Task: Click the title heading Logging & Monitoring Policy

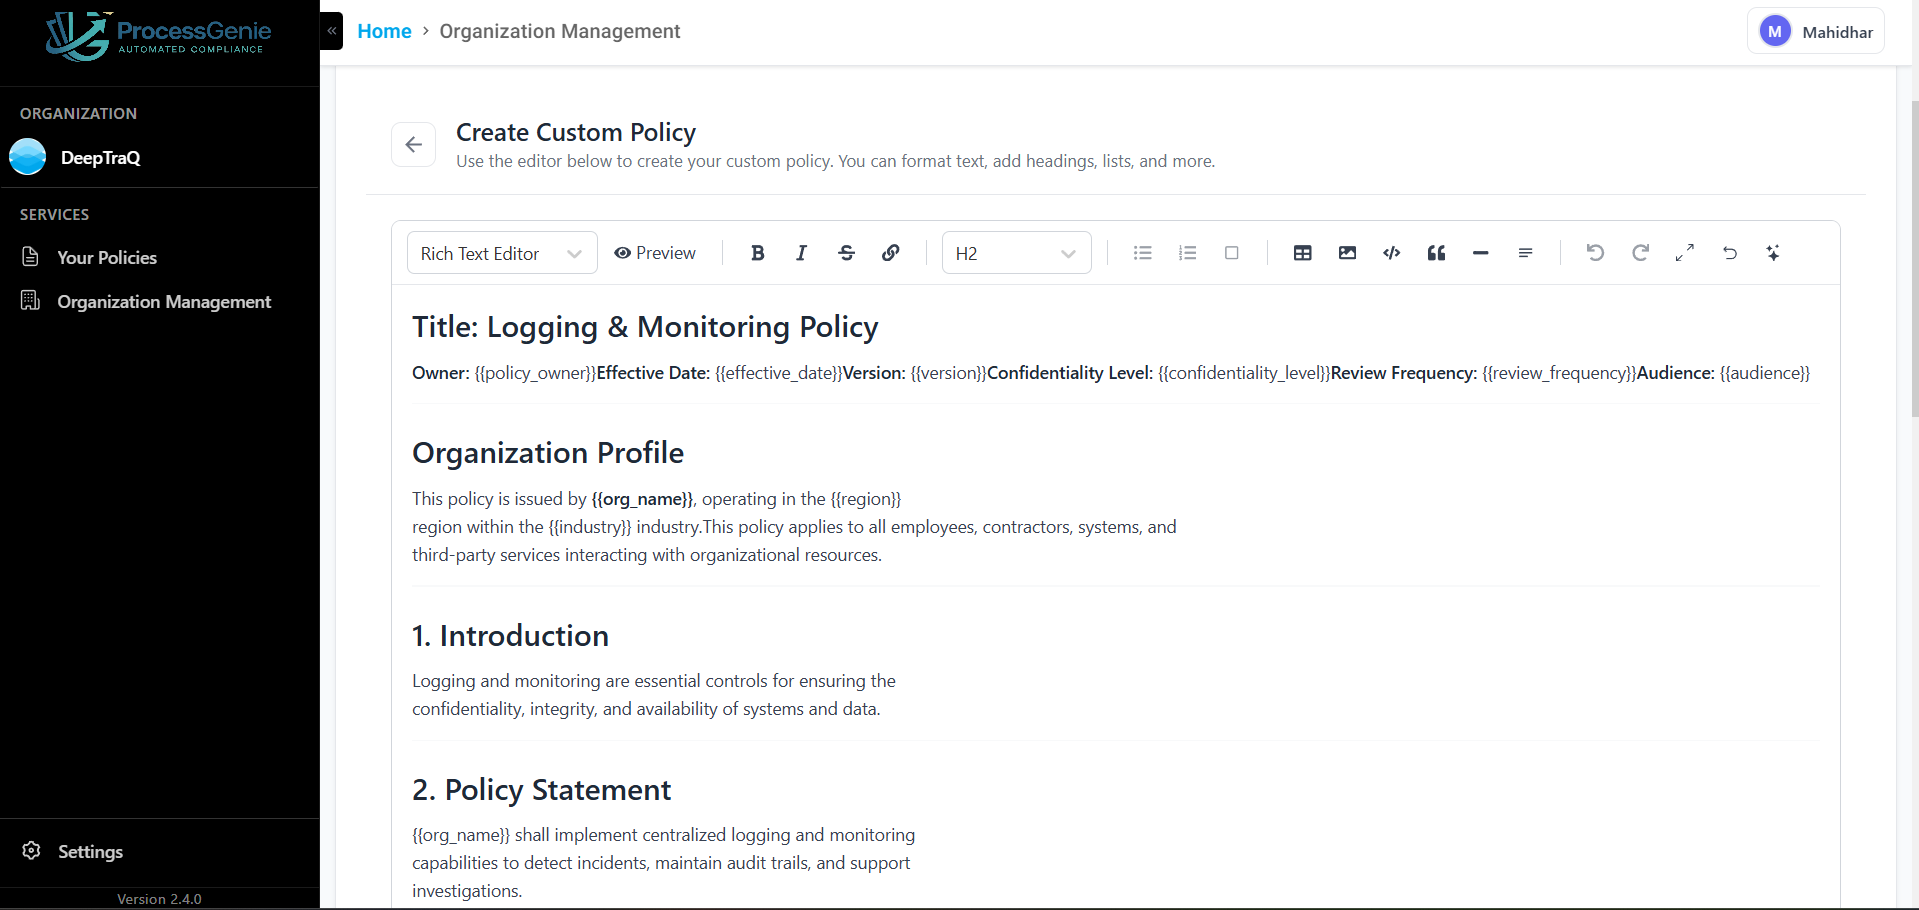Action: coord(645,327)
